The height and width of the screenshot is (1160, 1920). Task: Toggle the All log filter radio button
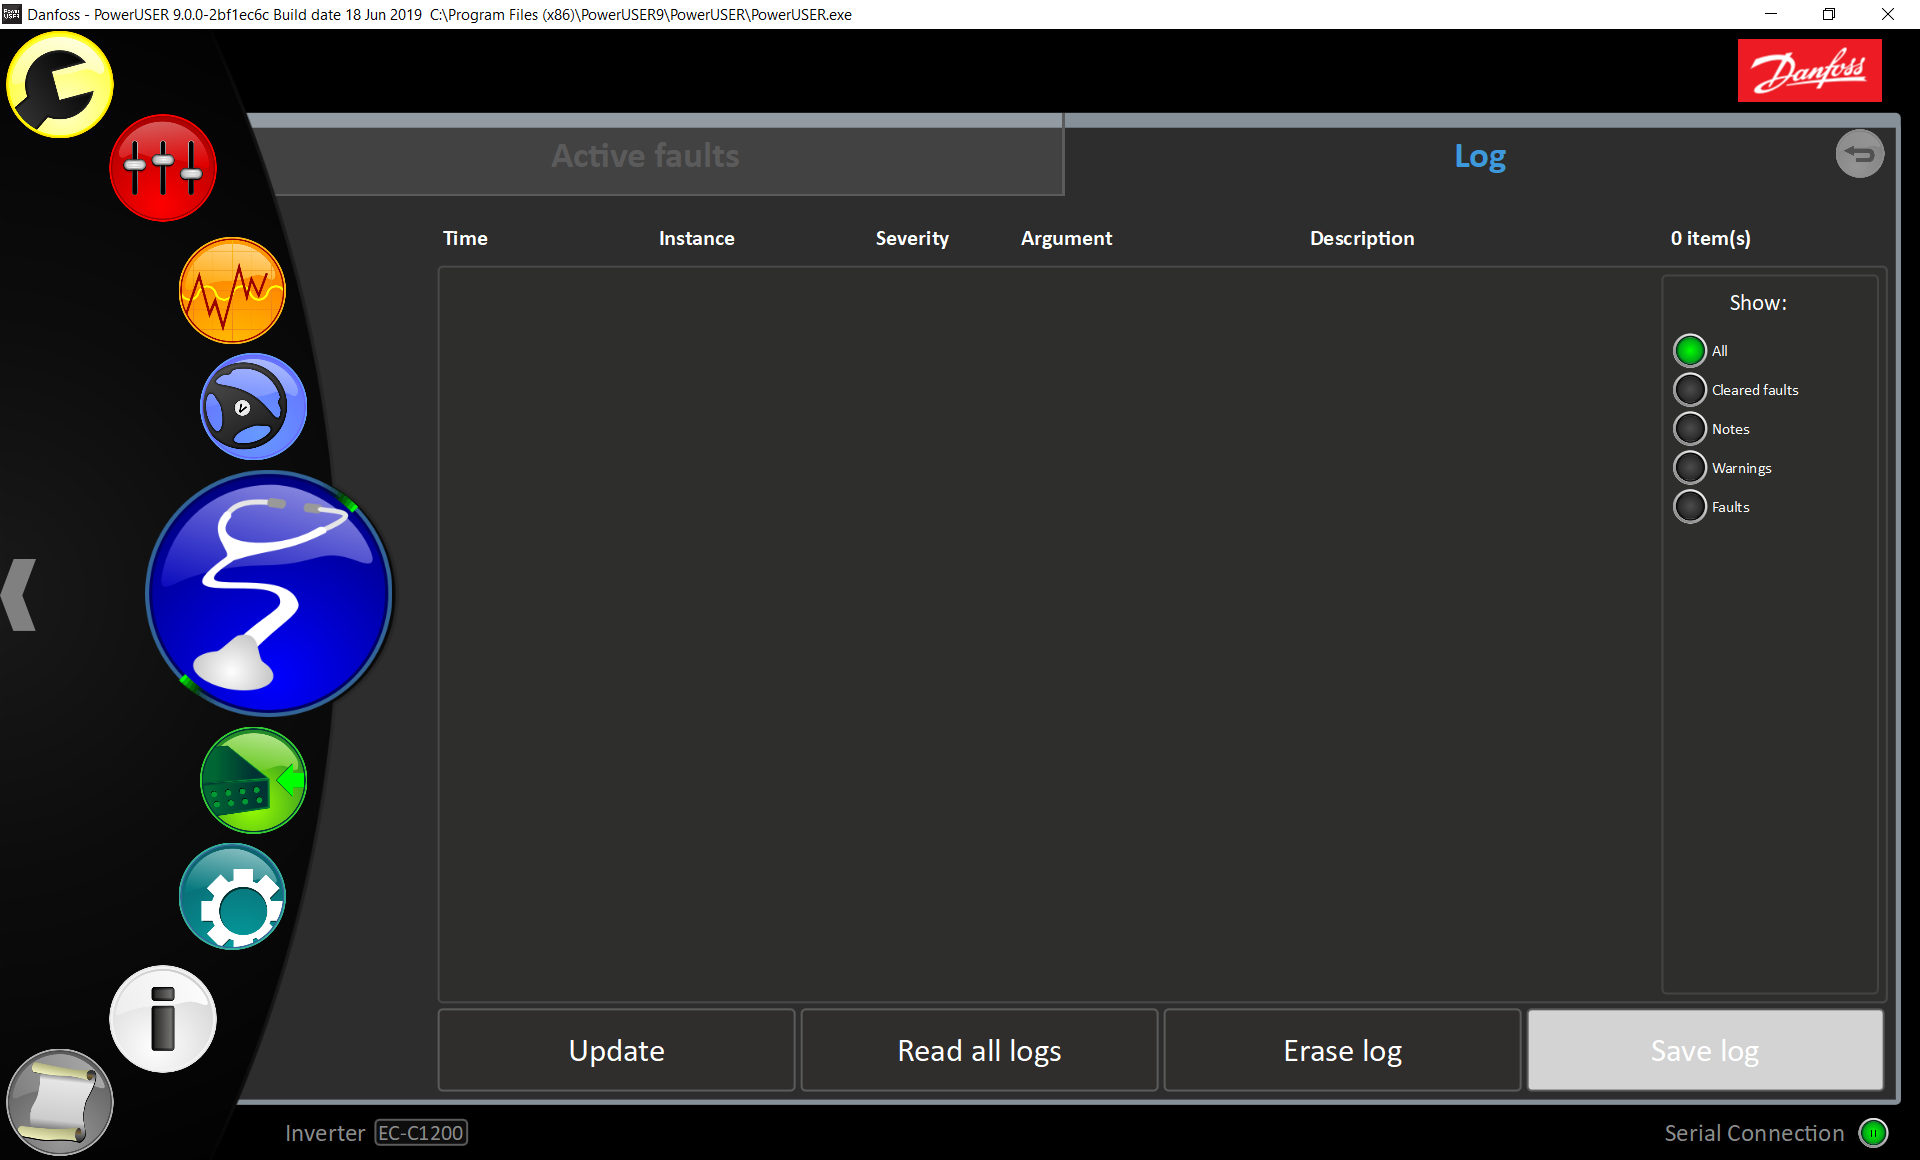1690,351
